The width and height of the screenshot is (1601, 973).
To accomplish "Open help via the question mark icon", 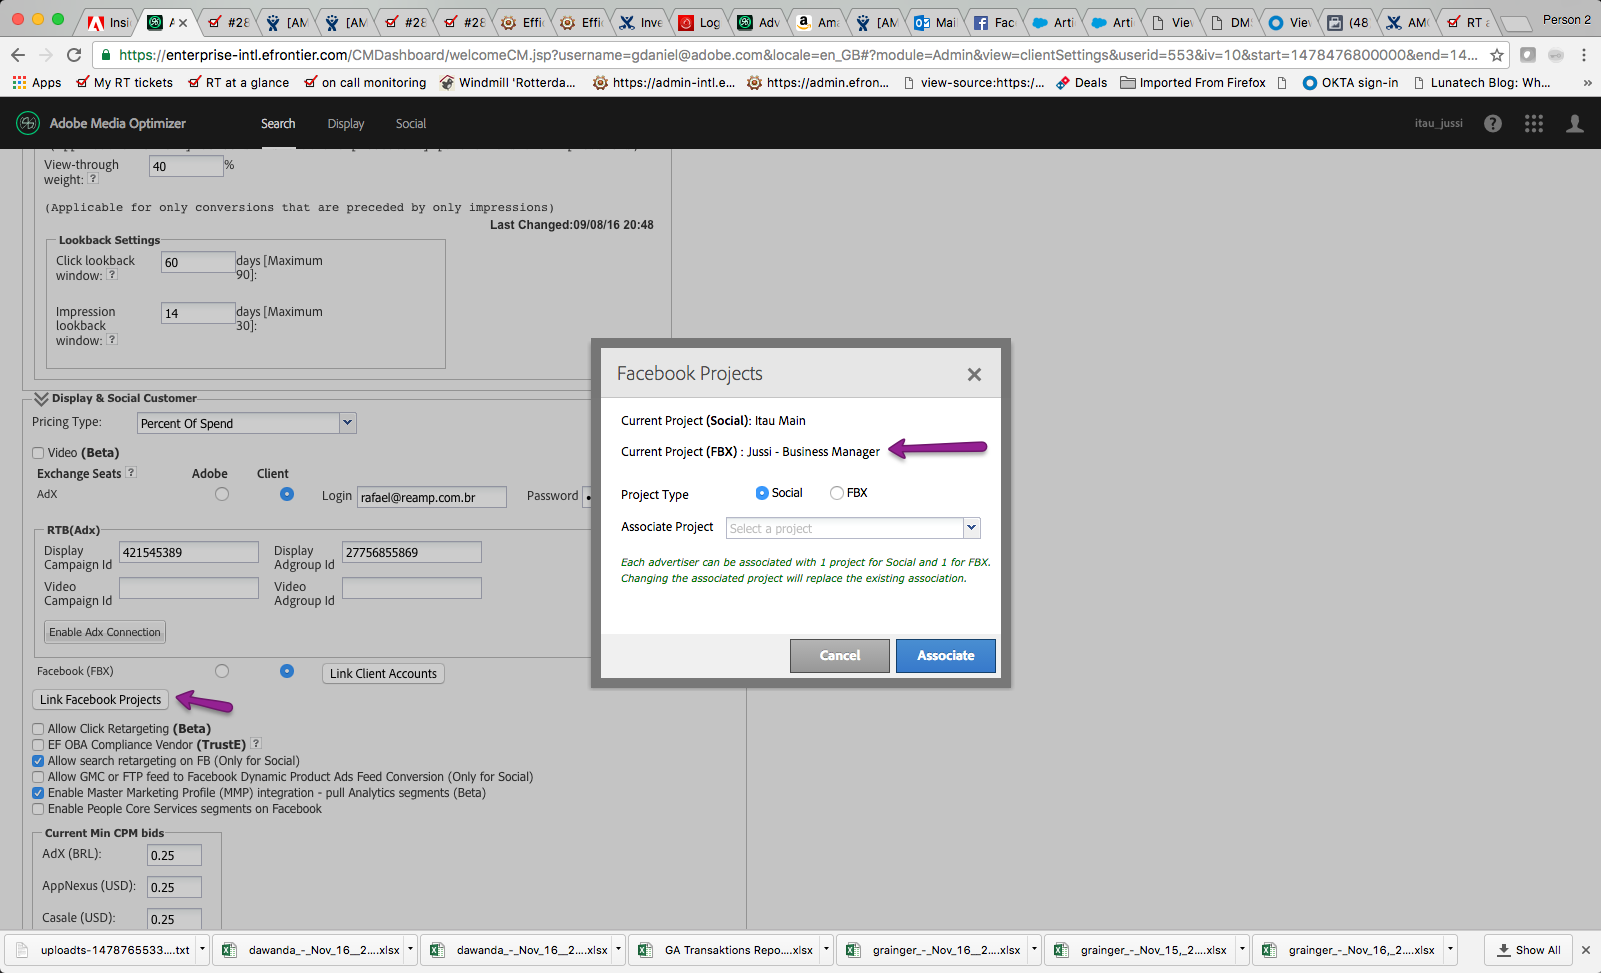I will click(1493, 123).
